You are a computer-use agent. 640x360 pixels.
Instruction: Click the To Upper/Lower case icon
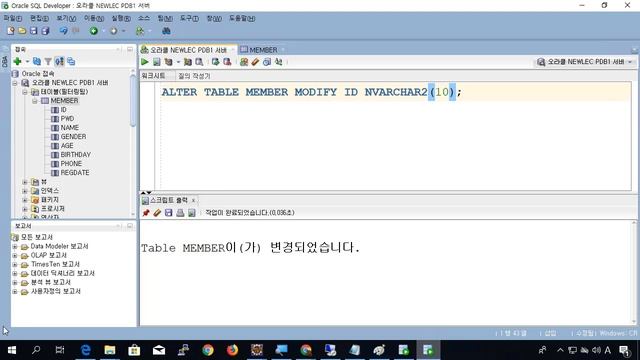click(278, 62)
